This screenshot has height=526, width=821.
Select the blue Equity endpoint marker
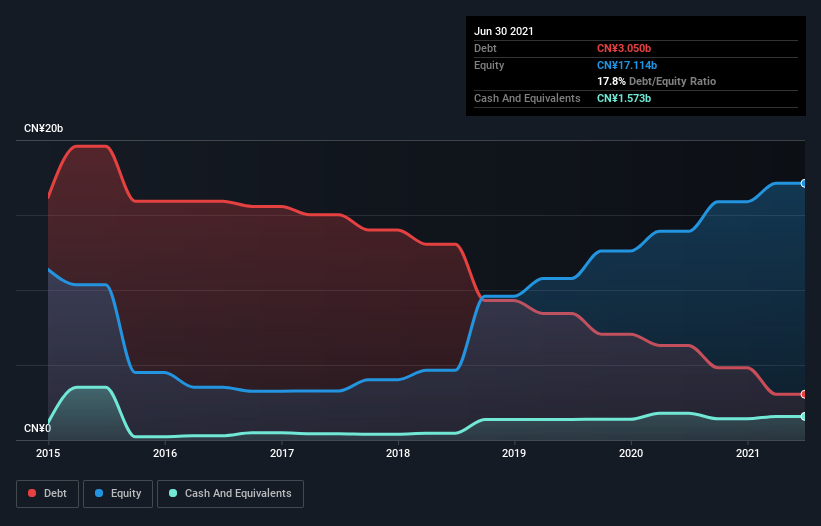pyautogui.click(x=804, y=183)
